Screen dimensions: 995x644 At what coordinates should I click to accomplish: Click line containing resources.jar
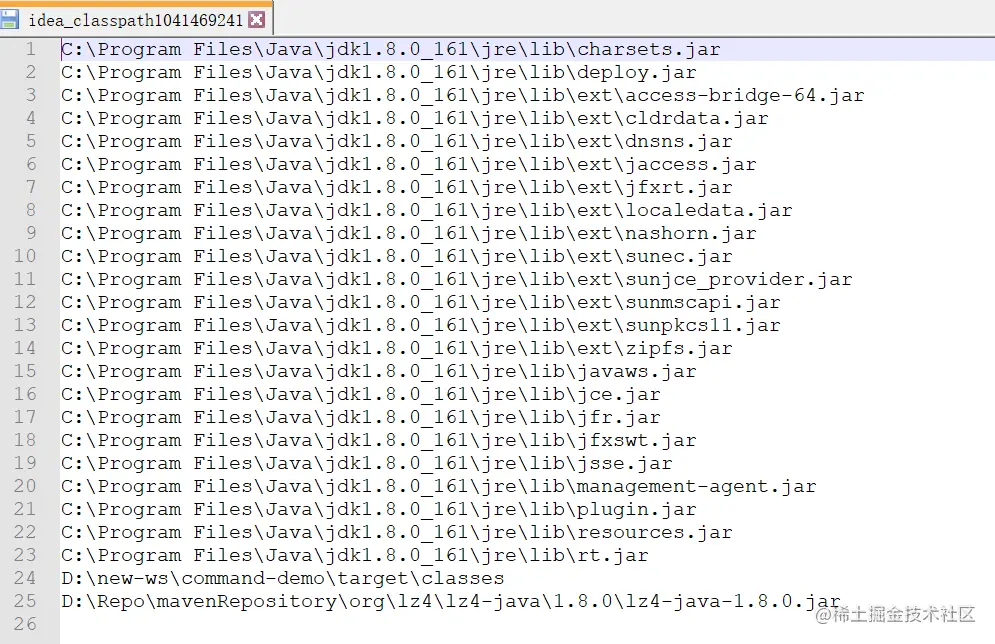pos(397,532)
